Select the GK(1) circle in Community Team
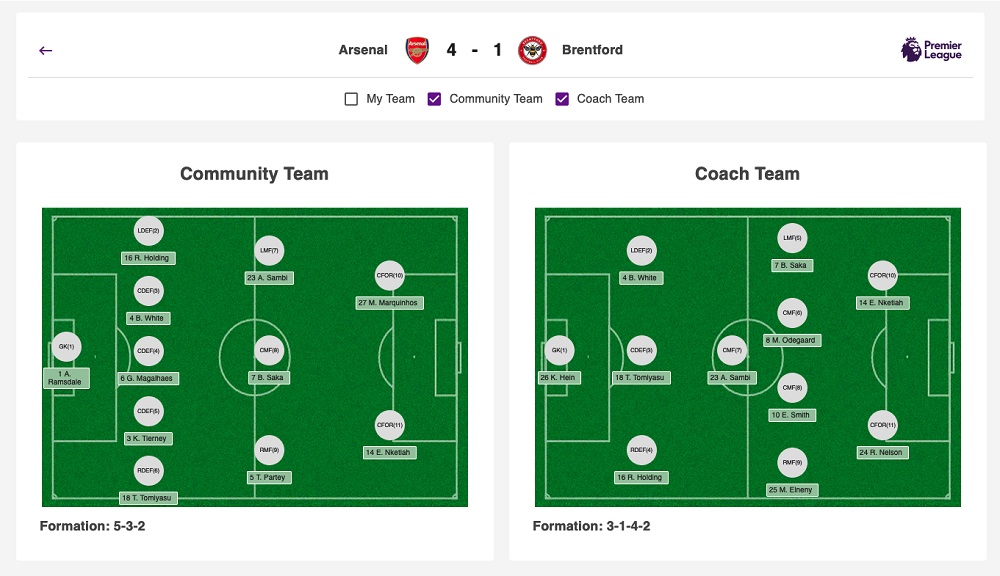Viewport: 1000px width, 576px height. click(x=66, y=347)
